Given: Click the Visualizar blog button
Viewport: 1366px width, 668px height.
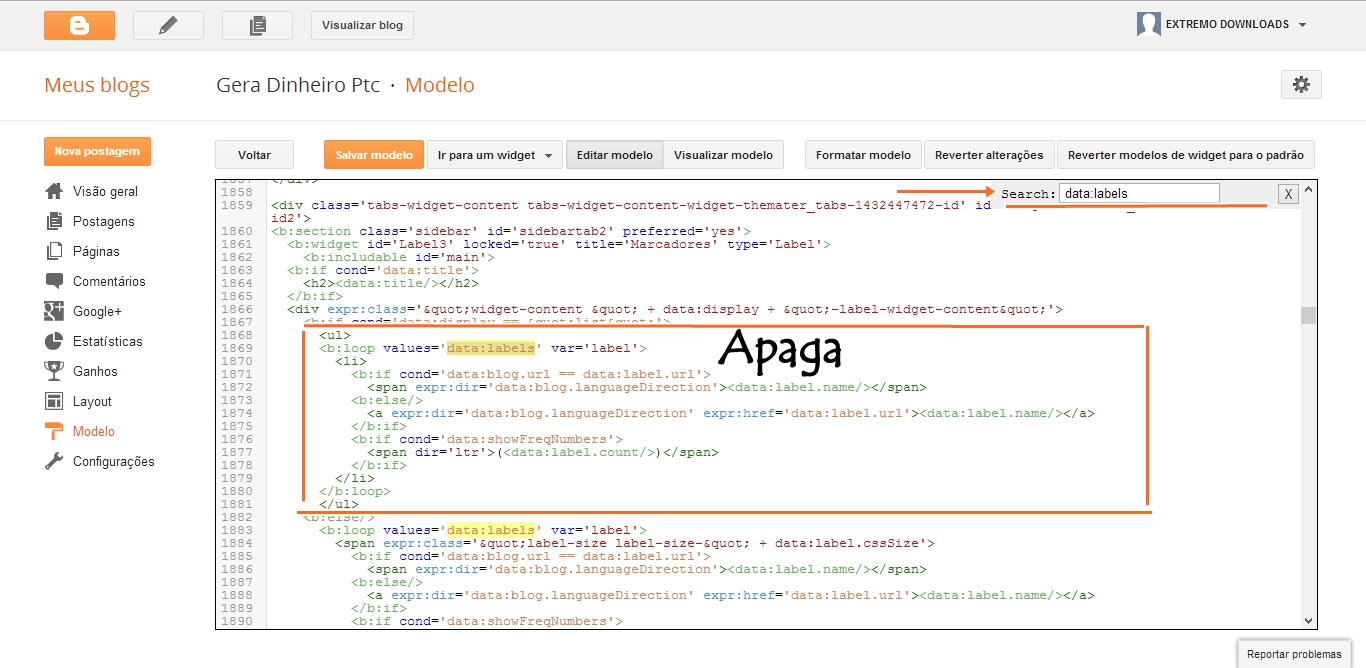Looking at the screenshot, I should (x=361, y=26).
